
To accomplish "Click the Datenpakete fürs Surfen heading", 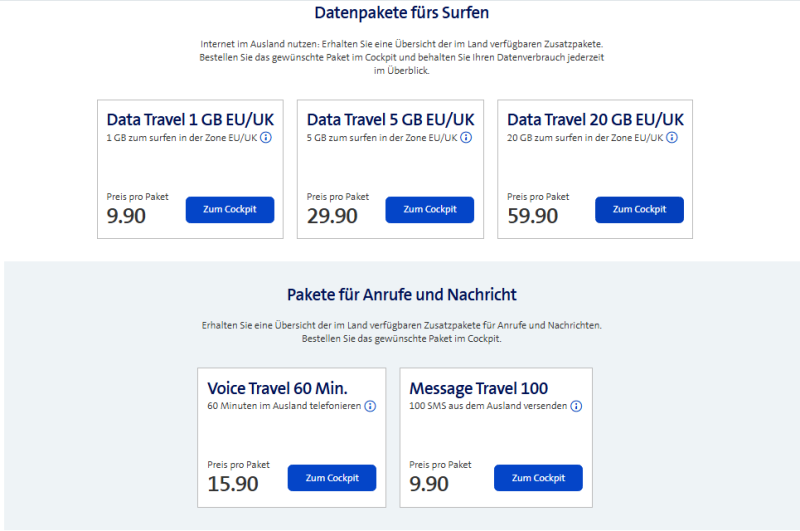I will point(401,13).
